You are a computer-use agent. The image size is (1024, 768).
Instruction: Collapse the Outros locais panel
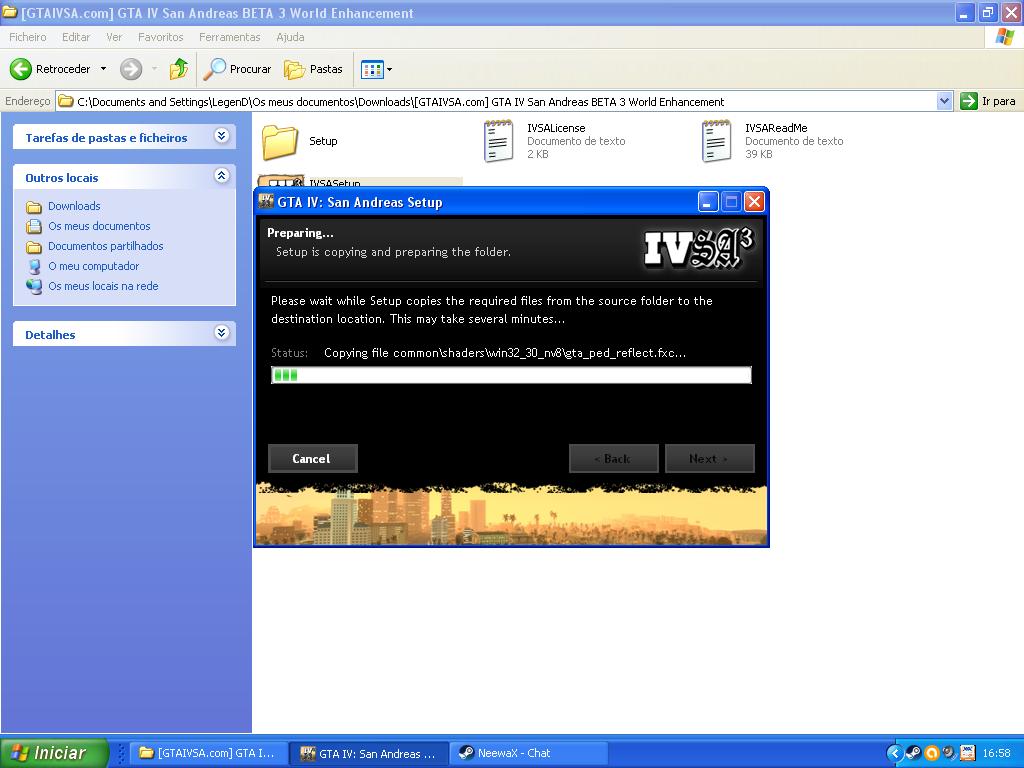pyautogui.click(x=221, y=176)
